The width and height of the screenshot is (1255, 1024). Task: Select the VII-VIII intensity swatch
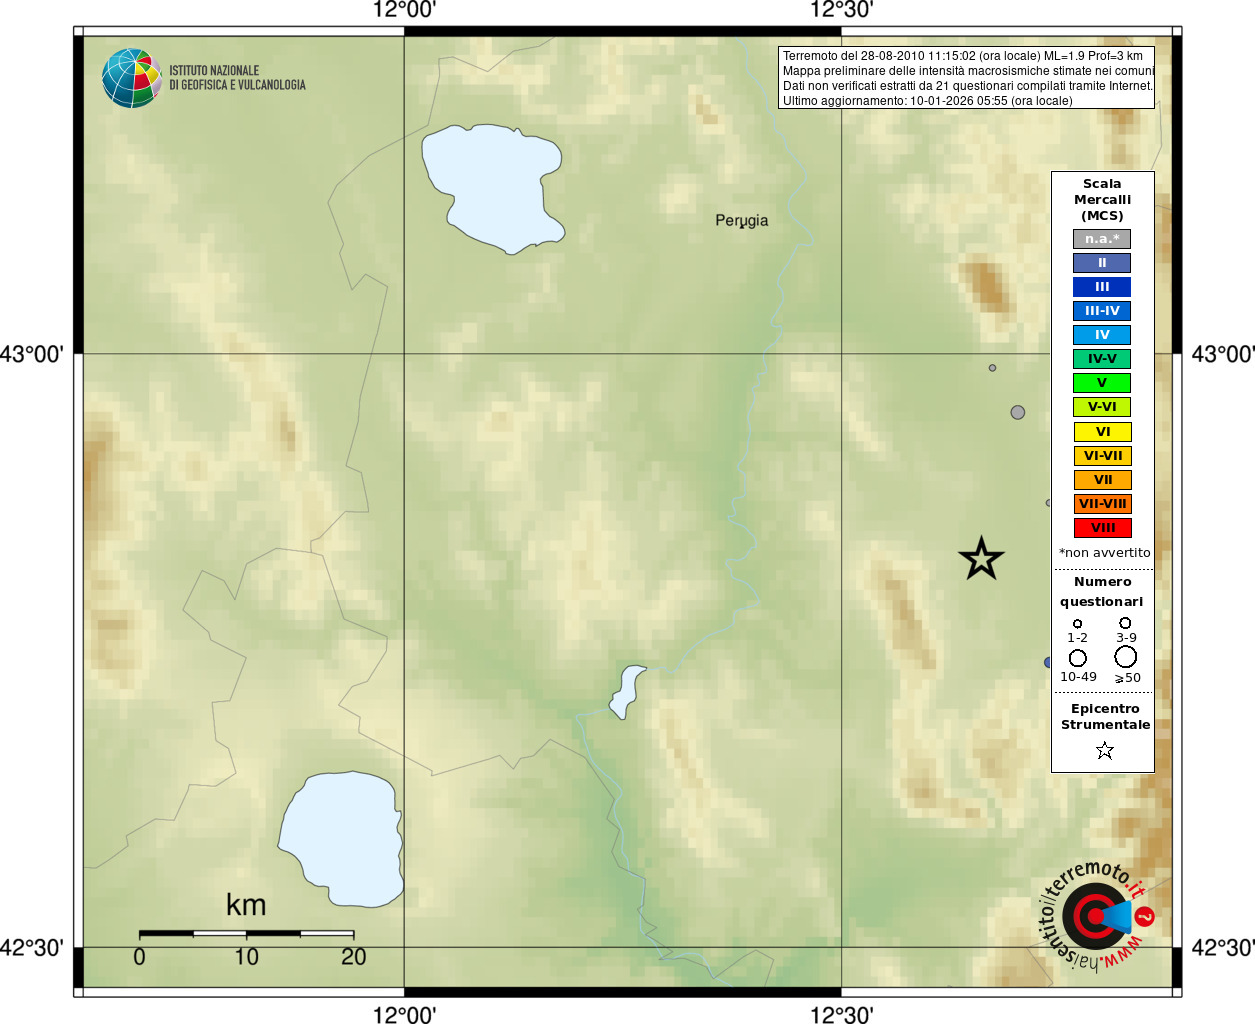click(1103, 504)
